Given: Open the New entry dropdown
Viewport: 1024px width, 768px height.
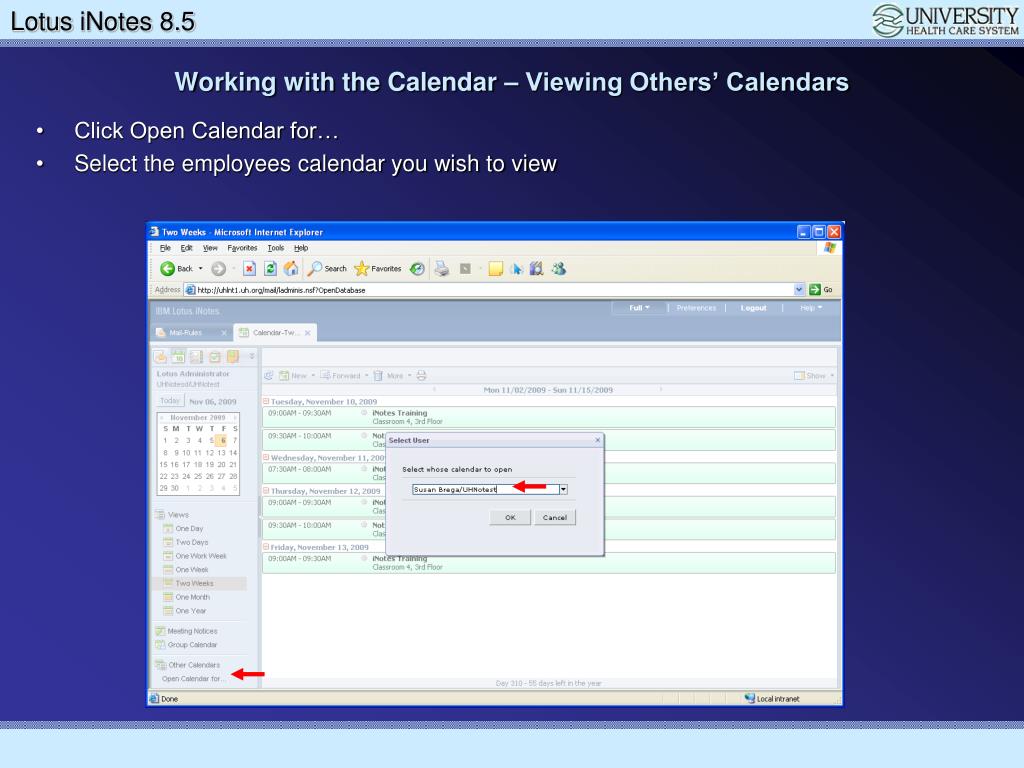Looking at the screenshot, I should 313,376.
